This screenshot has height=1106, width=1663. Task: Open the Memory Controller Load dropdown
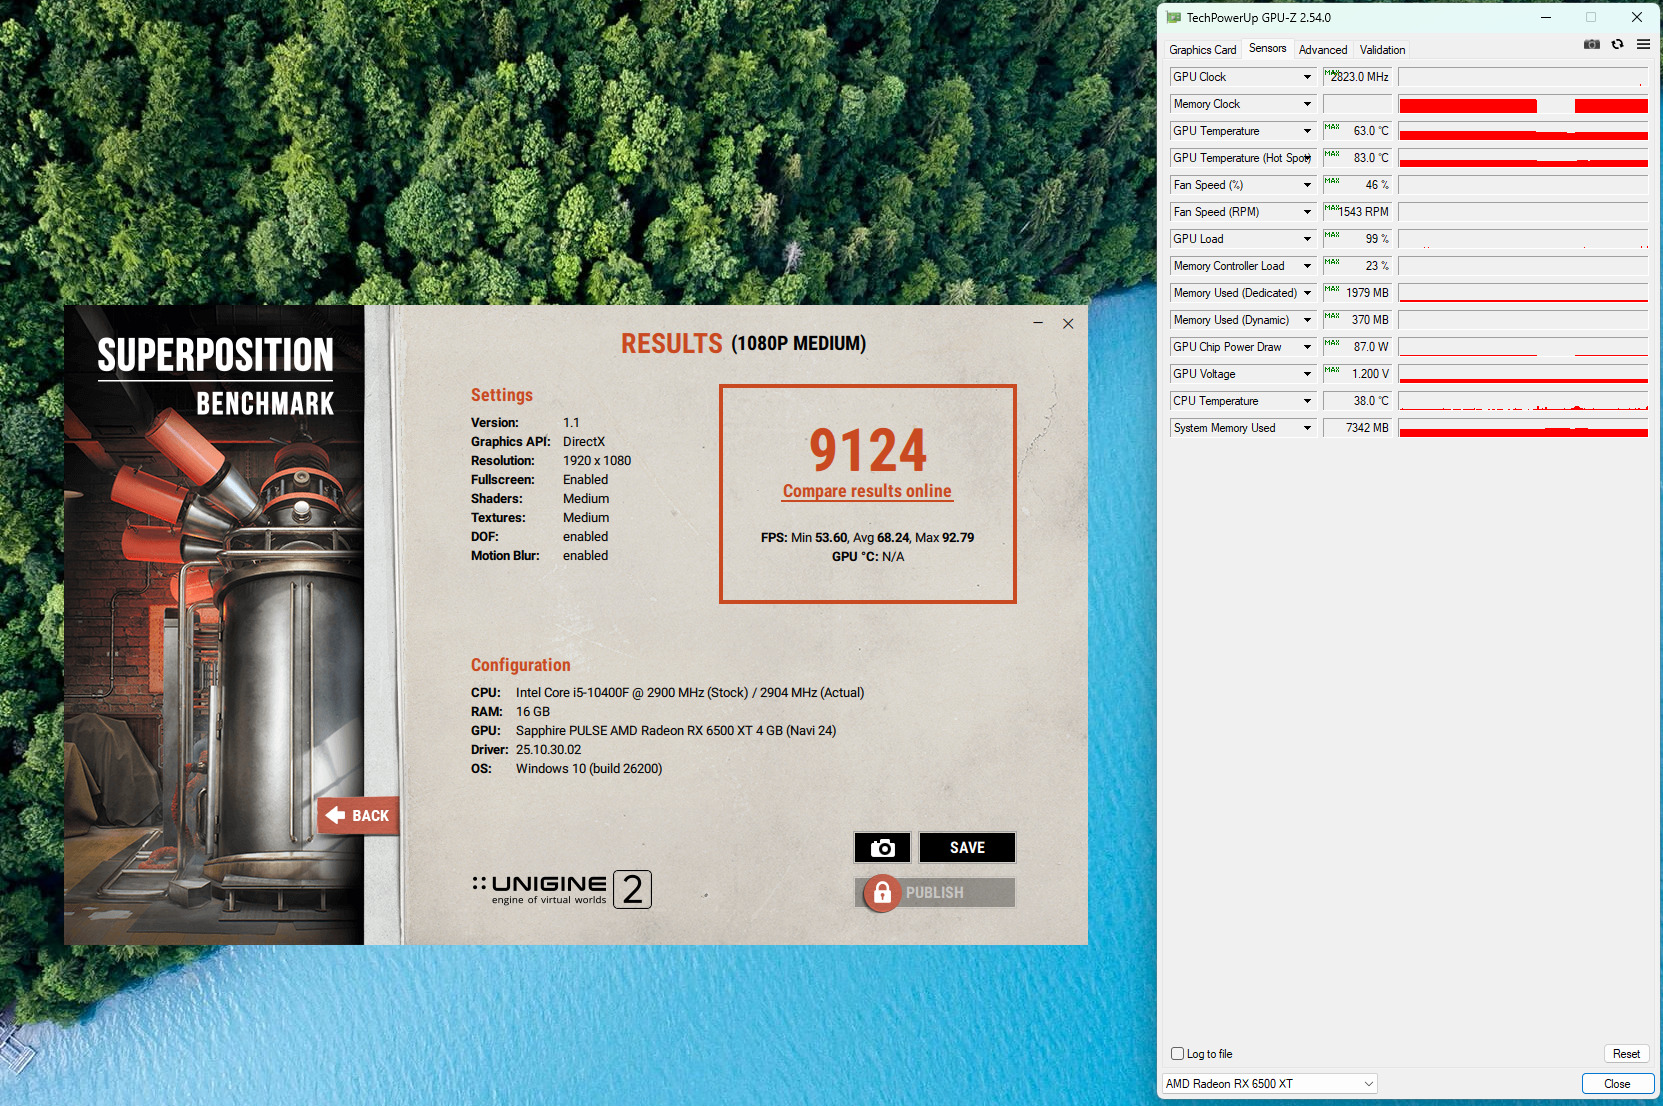click(1307, 266)
